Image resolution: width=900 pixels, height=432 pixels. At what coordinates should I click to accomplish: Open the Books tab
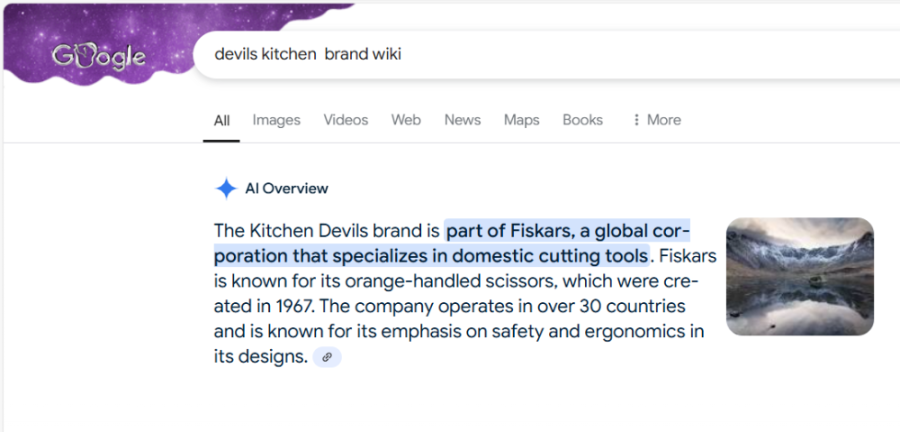[x=582, y=120]
